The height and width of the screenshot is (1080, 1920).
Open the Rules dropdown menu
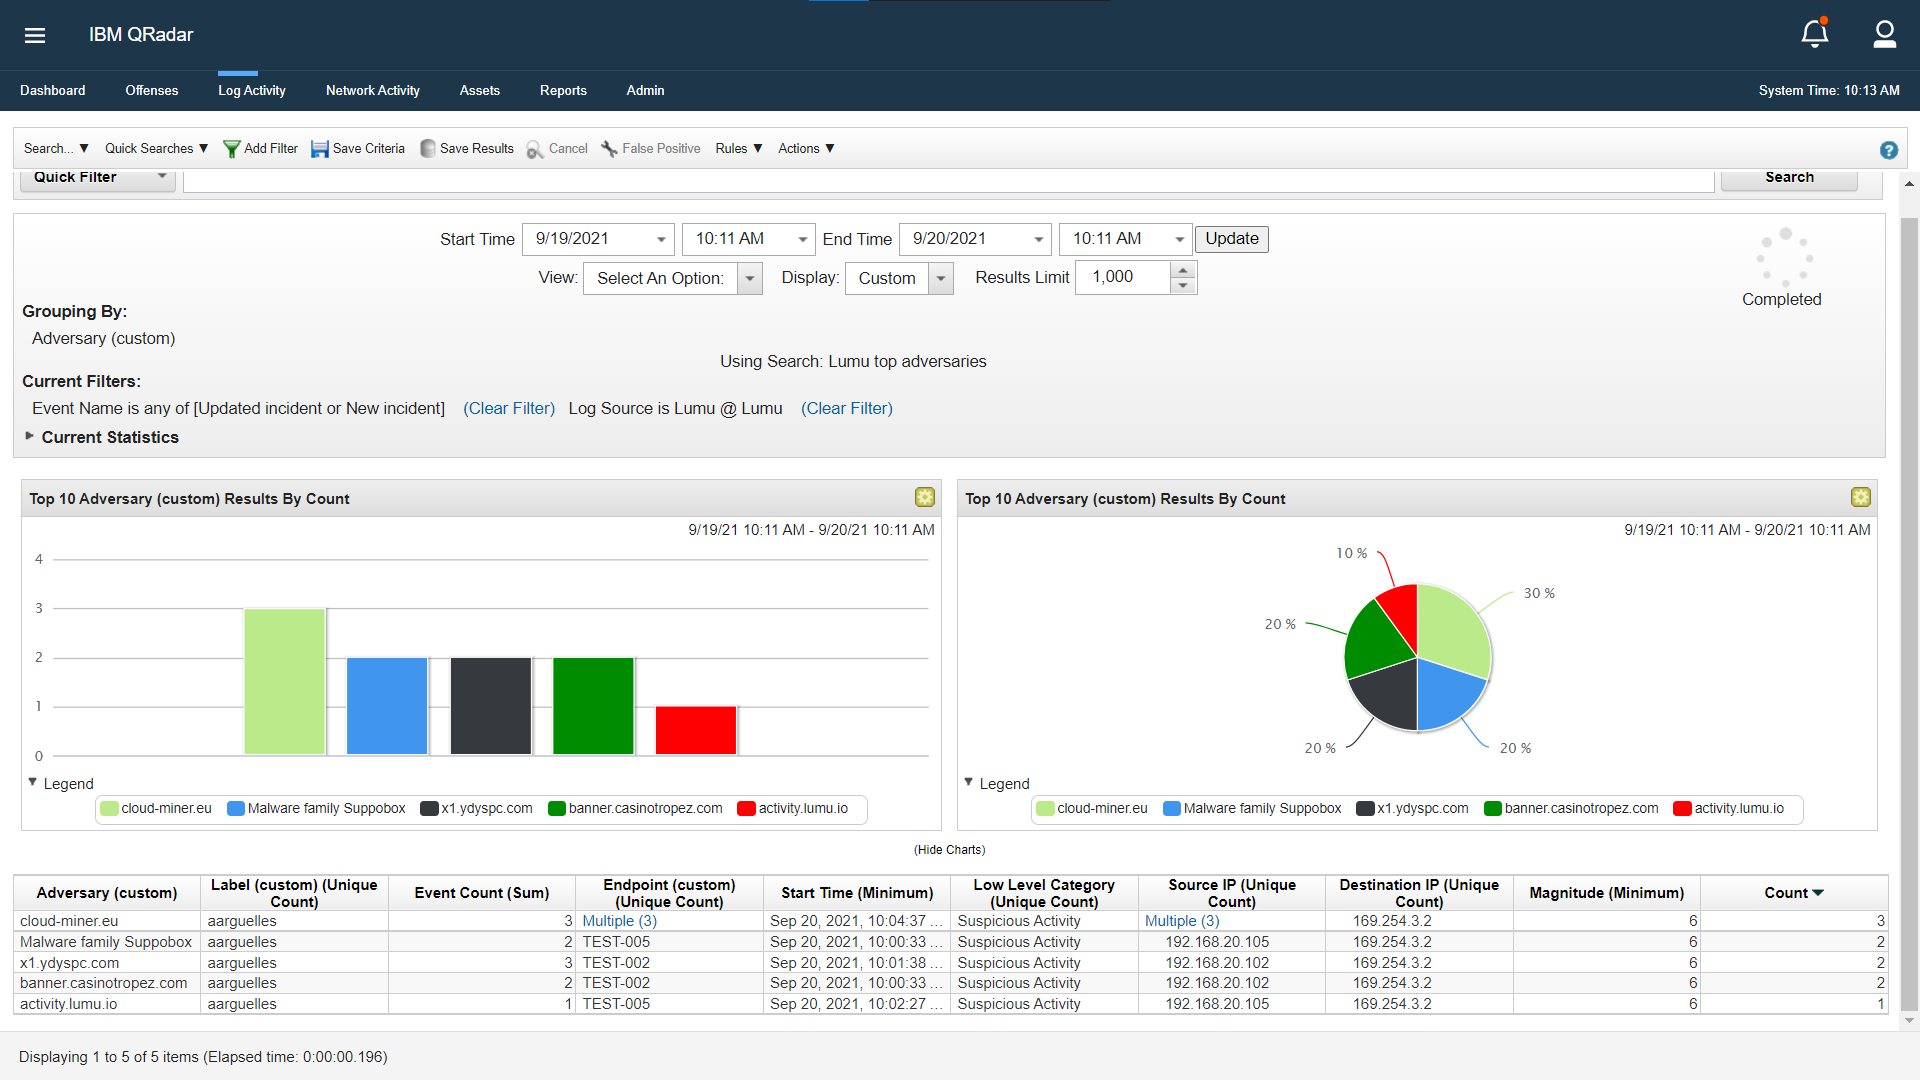(x=739, y=149)
